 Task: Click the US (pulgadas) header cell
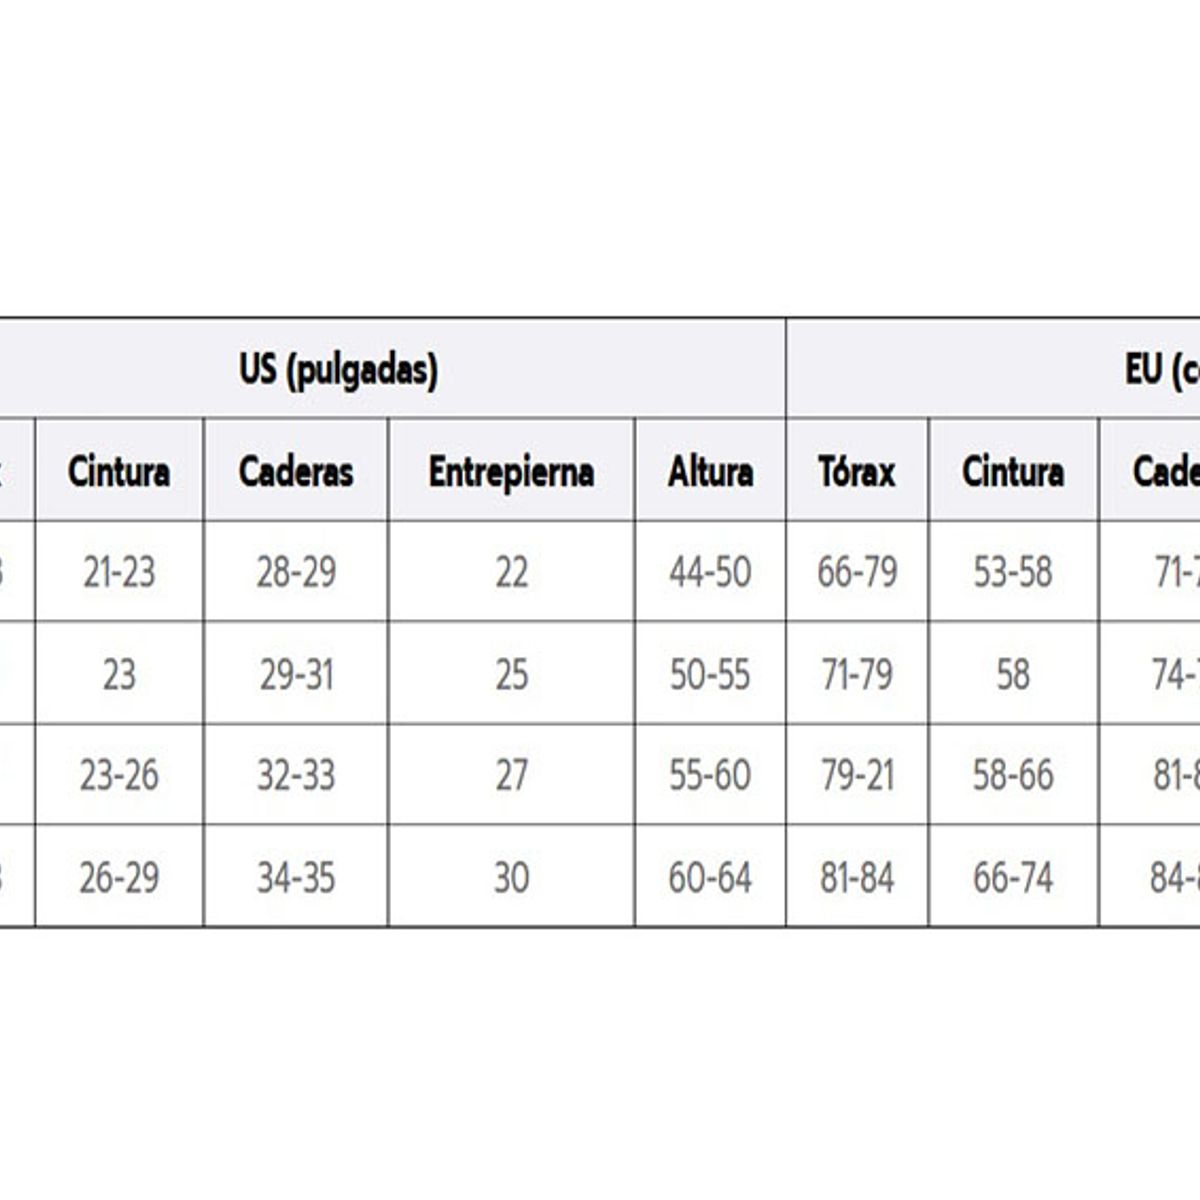tap(338, 370)
